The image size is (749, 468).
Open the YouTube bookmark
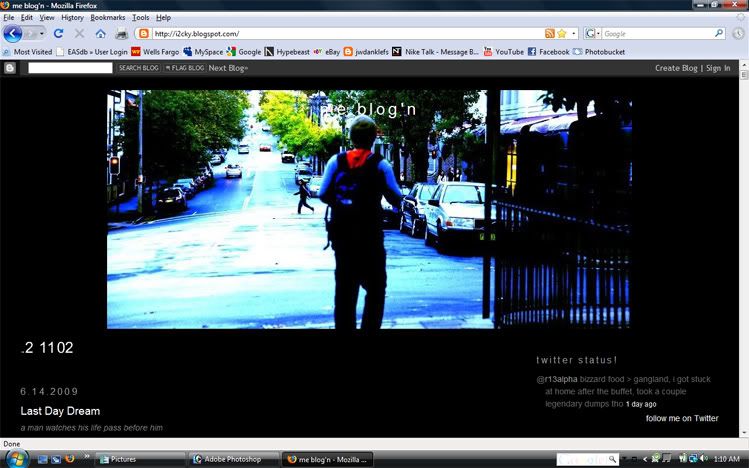503,52
